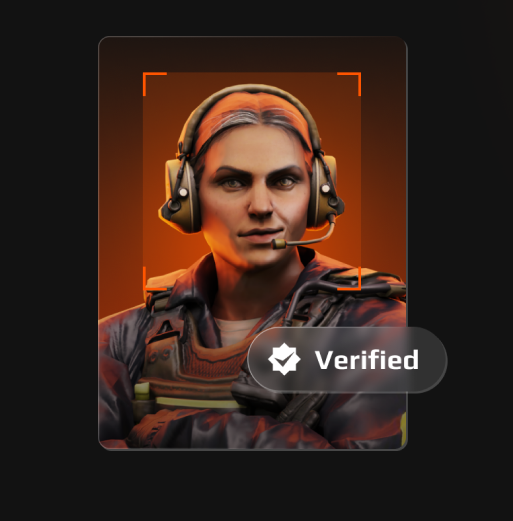Image resolution: width=513 pixels, height=521 pixels.
Task: Click the yellow-green strap on the vest
Action: click(197, 403)
